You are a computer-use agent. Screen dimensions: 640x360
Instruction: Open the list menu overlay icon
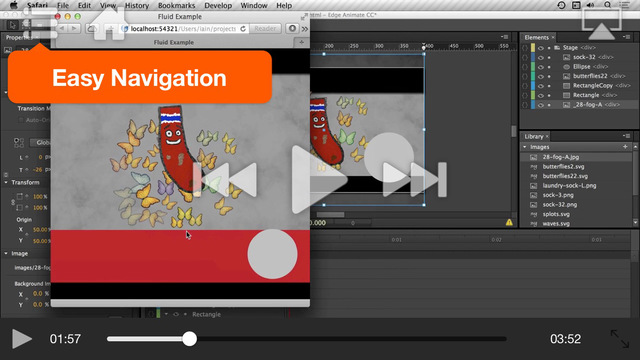(40, 24)
